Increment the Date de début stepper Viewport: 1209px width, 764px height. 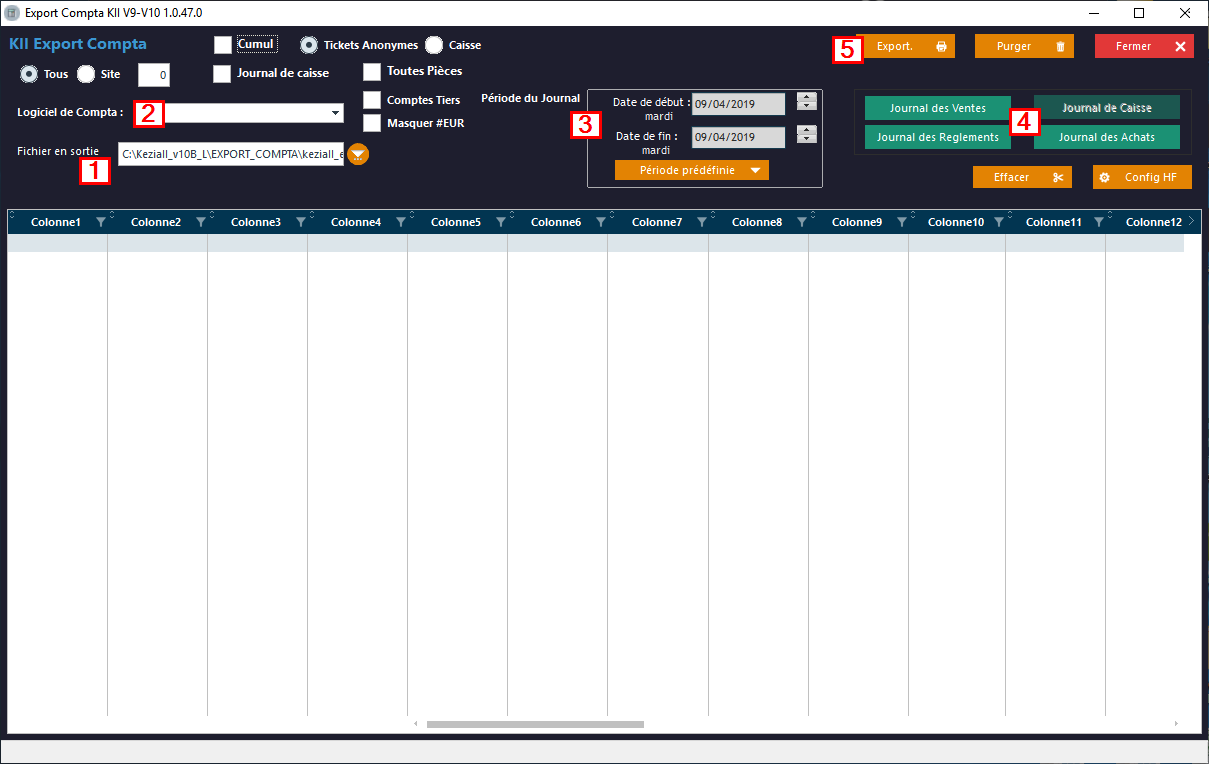click(807, 98)
